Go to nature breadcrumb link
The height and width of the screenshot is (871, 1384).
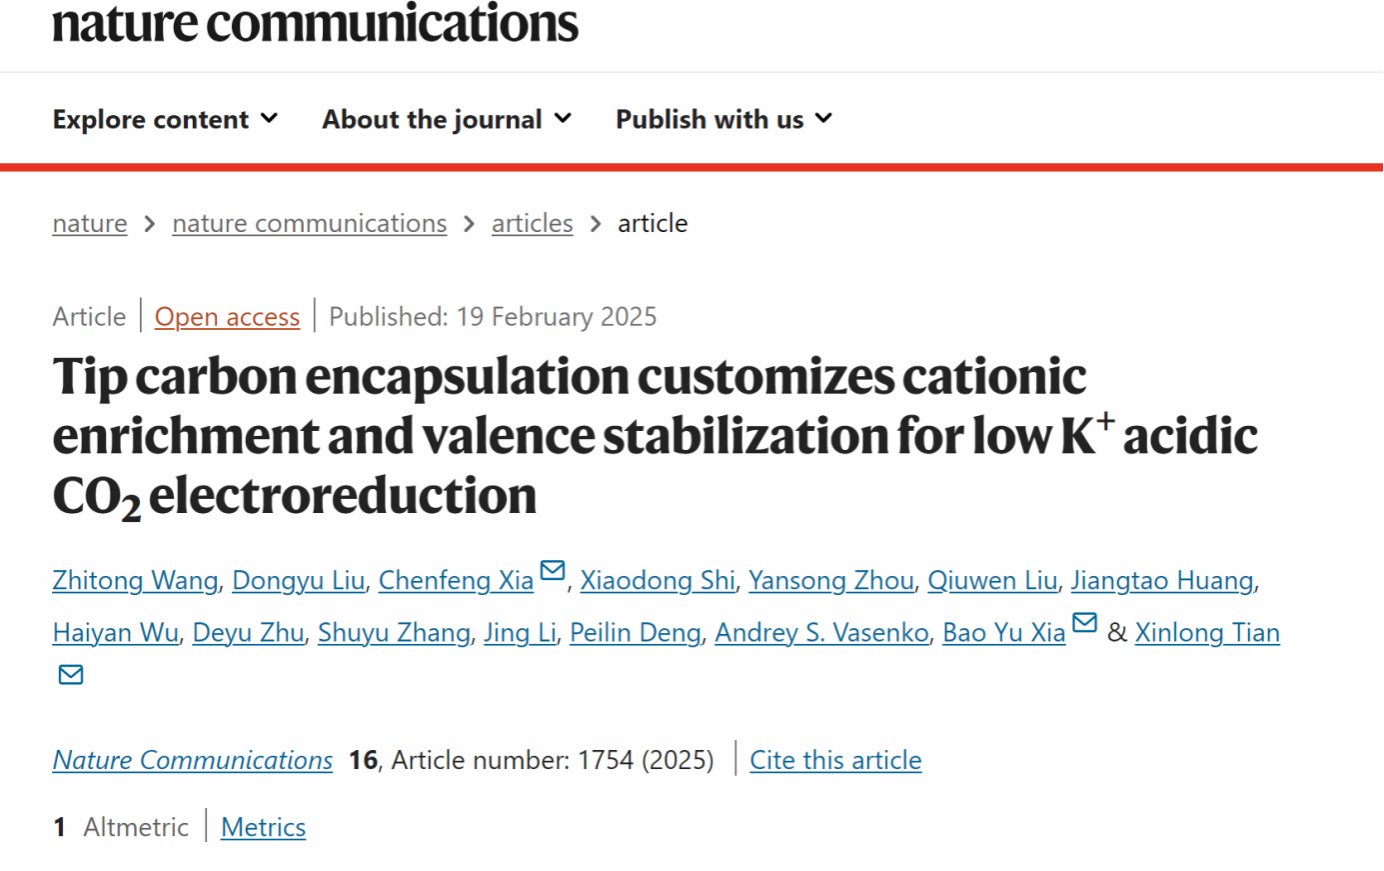pos(90,223)
